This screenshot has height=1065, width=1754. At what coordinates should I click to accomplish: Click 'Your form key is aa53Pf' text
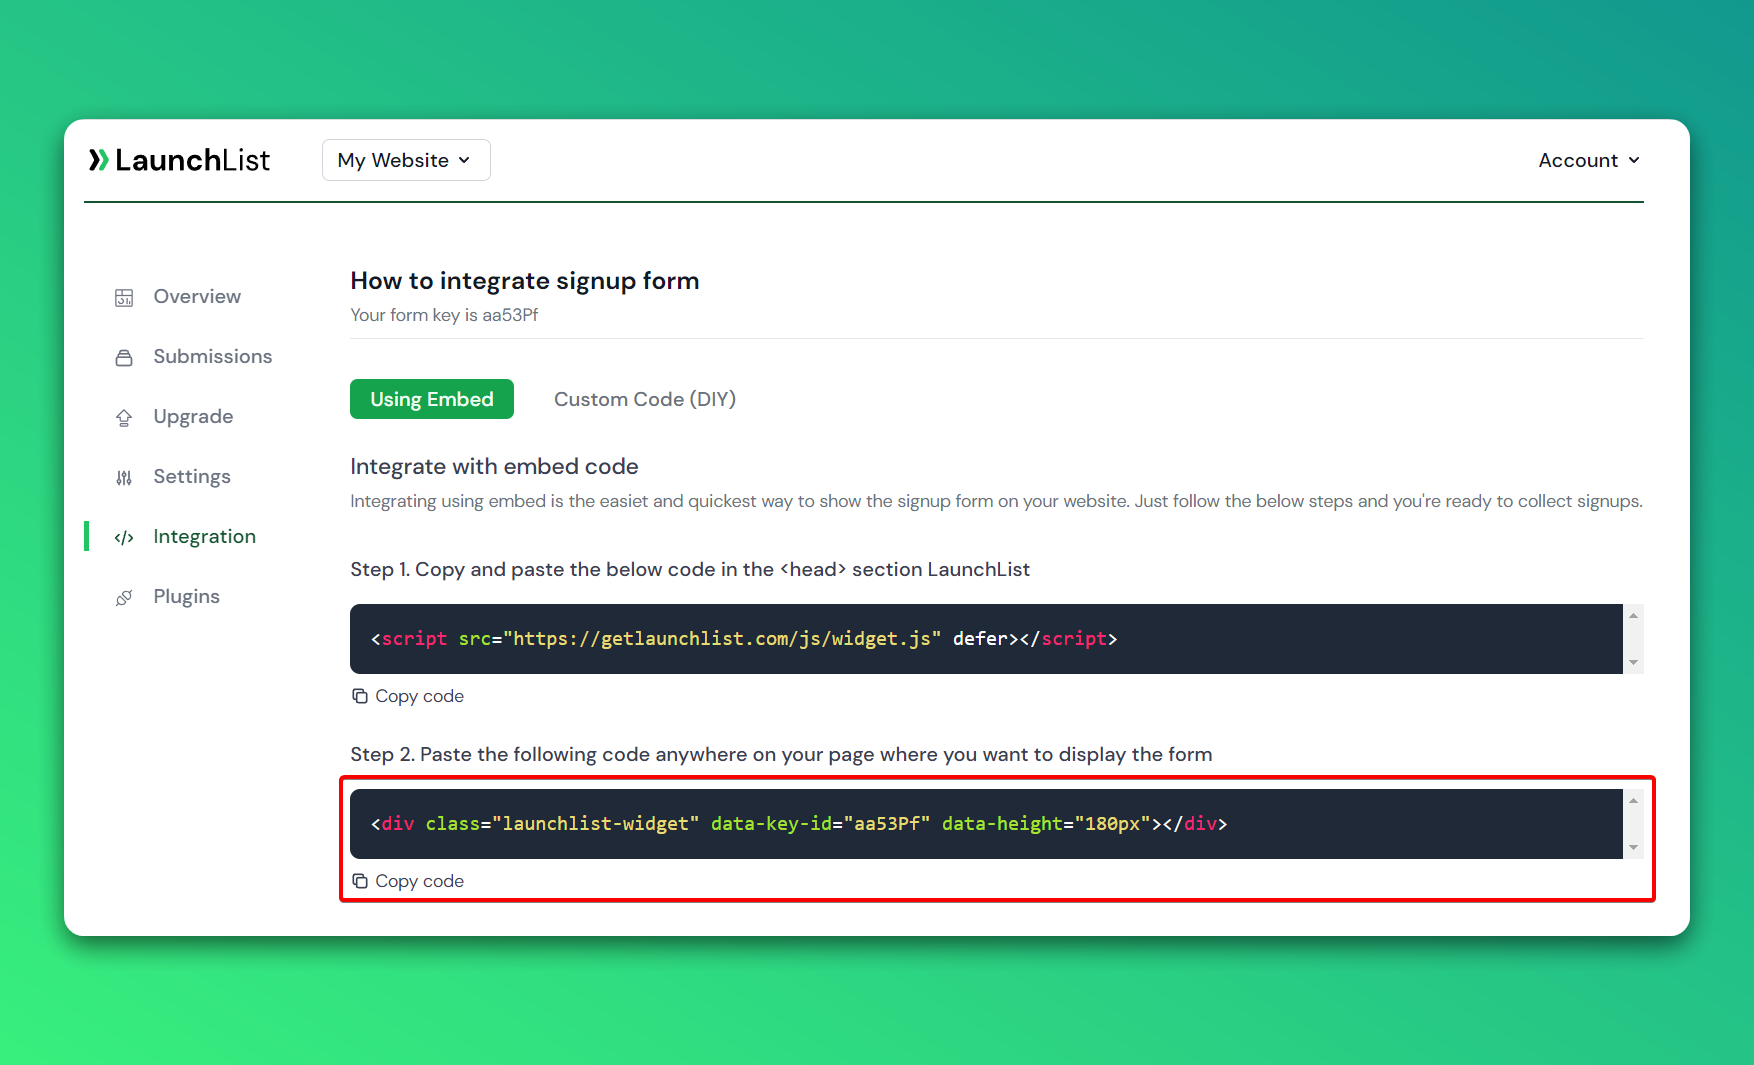click(444, 315)
